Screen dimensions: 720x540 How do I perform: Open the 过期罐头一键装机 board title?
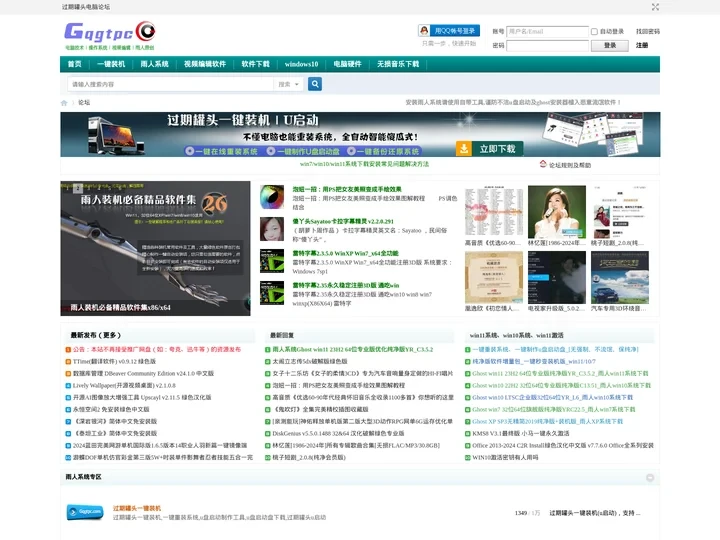click(137, 508)
